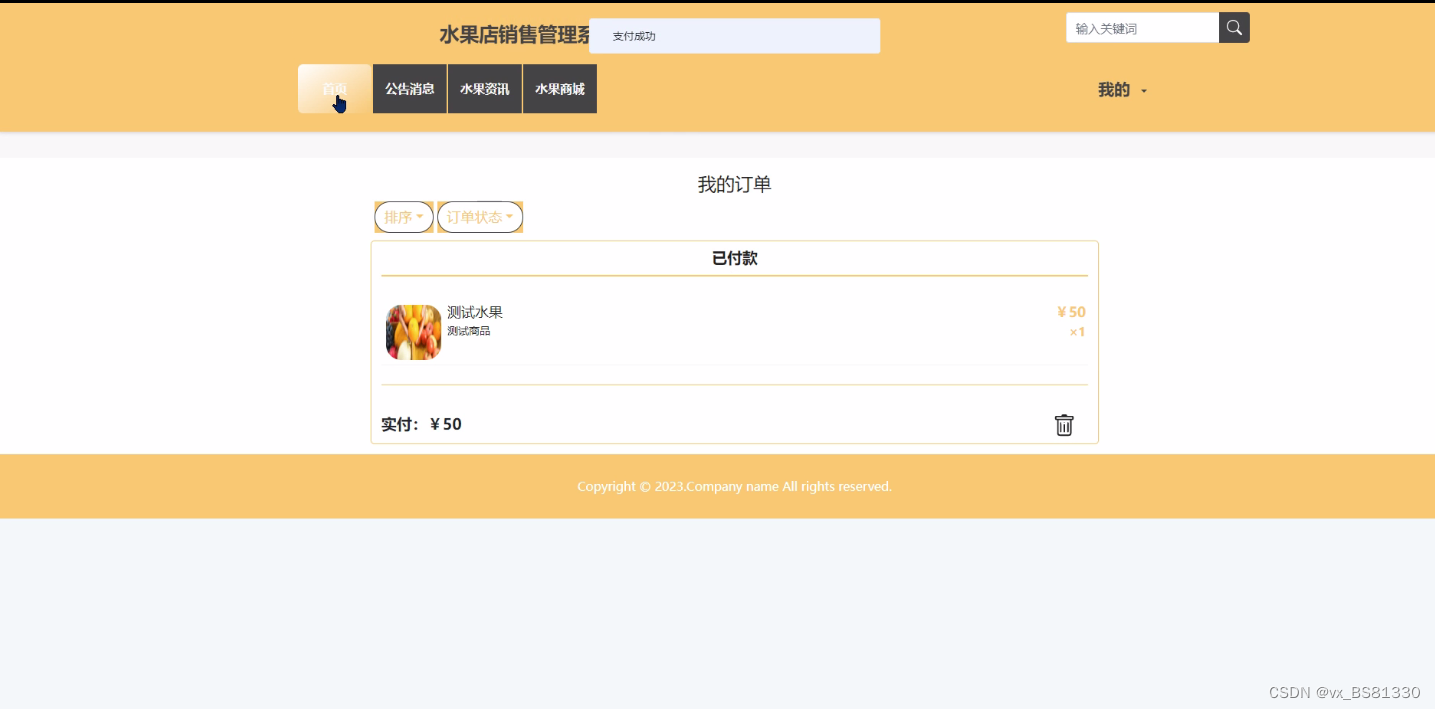The width and height of the screenshot is (1435, 709).
Task: Expand the 我的 account menu
Action: [1122, 90]
